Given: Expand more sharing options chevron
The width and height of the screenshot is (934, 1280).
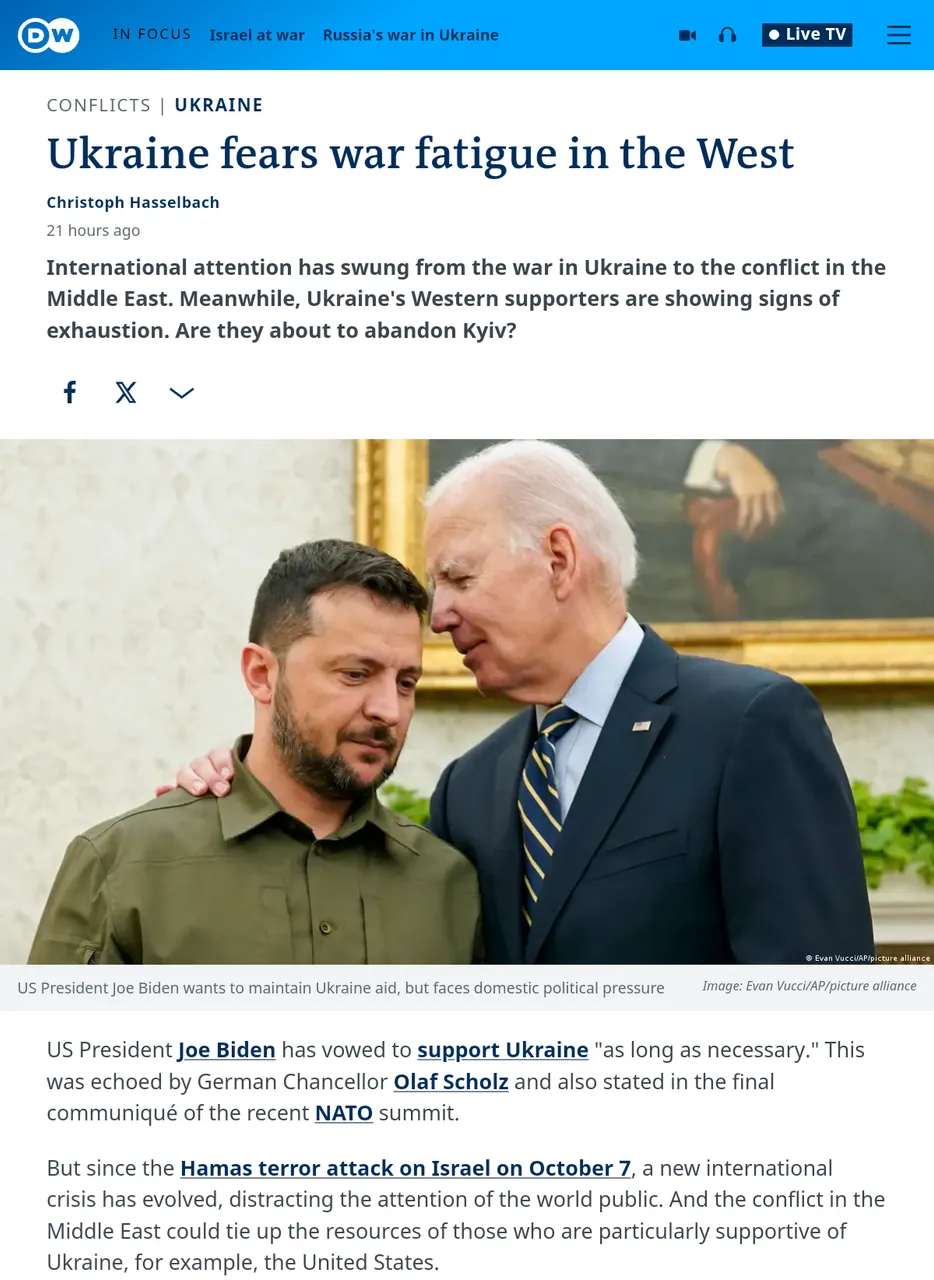Looking at the screenshot, I should 182,393.
